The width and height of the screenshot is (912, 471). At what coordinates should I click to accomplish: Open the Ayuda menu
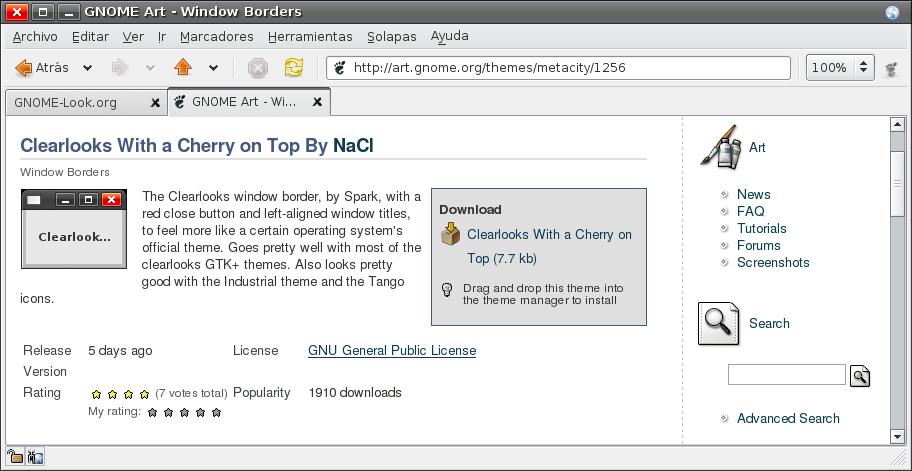(x=450, y=37)
